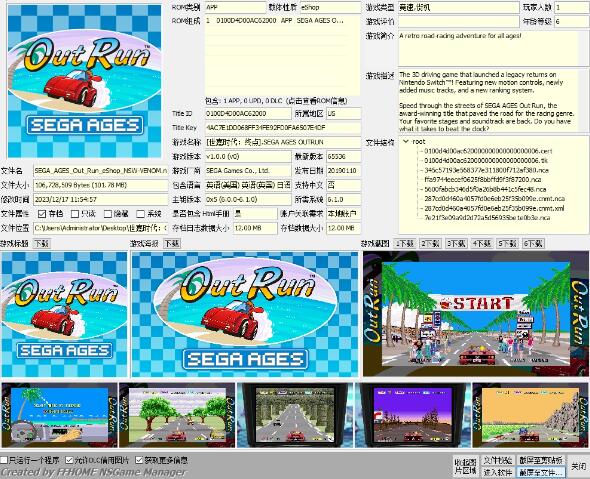Viewport: 590px width, 479px height.
Task: Select the 346c57193e568377e311800f712af380.nca file
Action: tap(486, 170)
